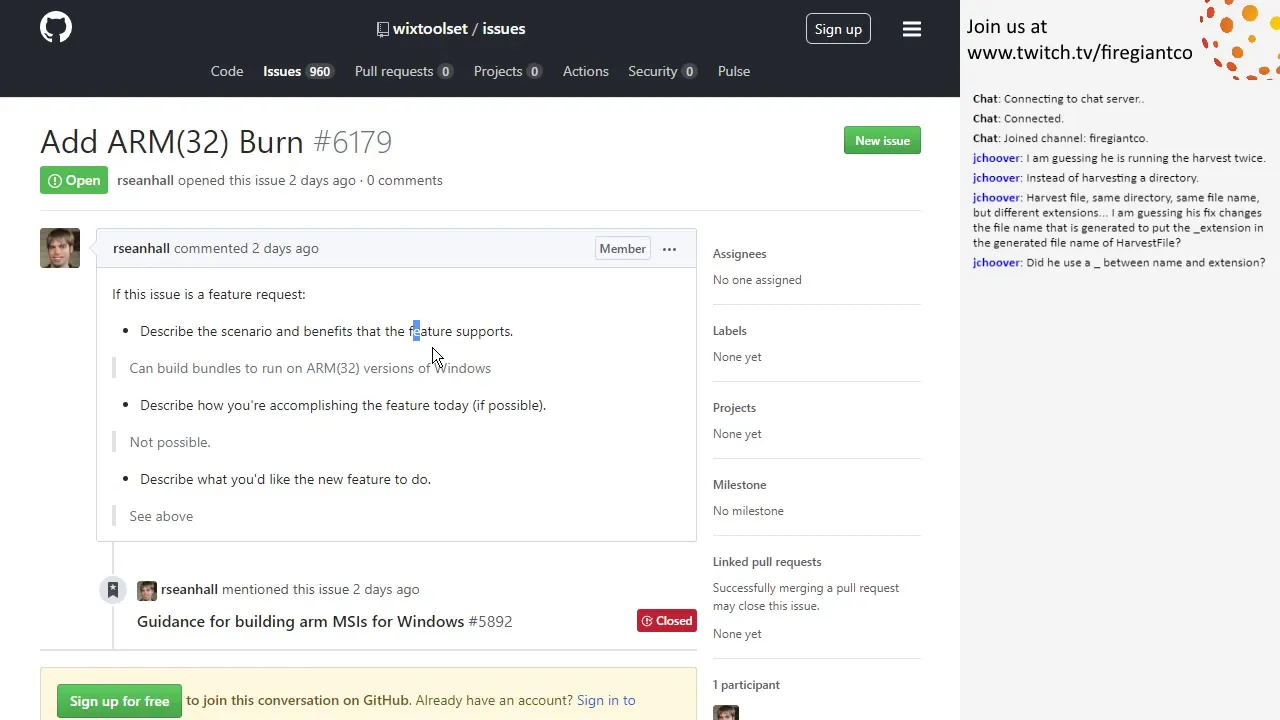Click rseanhall in the mentioned event line
Image resolution: width=1280 pixels, height=720 pixels.
(x=189, y=589)
